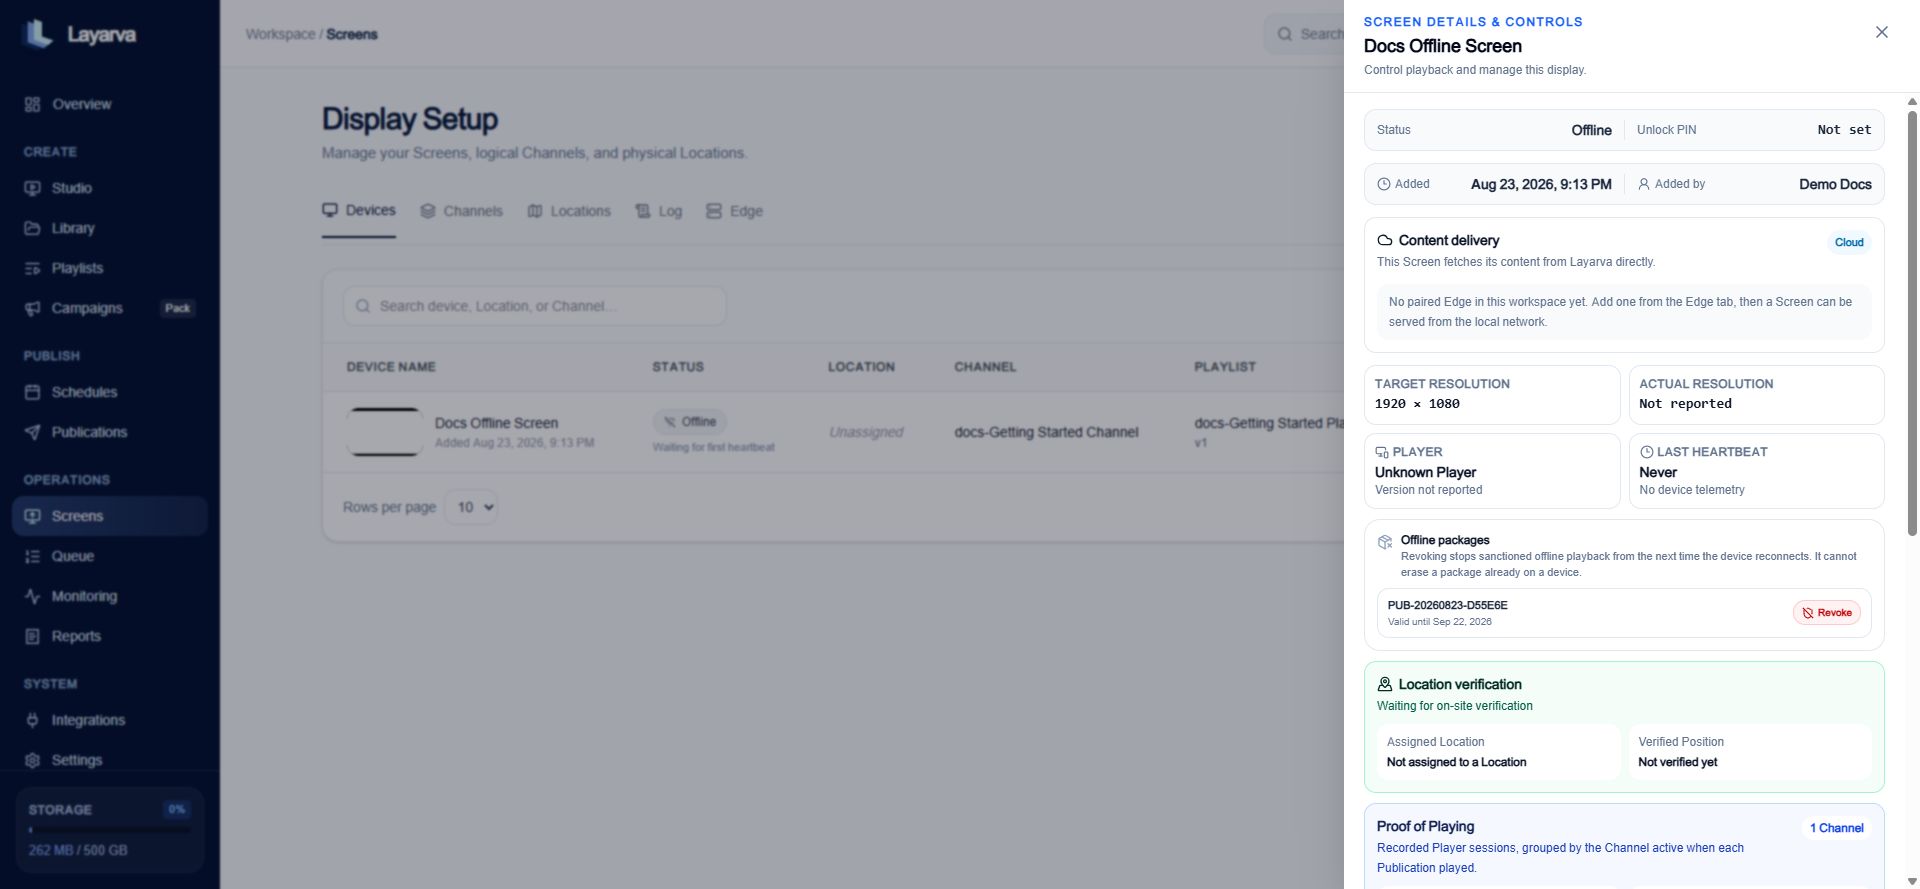
Task: Click the Not assigned to a Location text
Action: click(x=1456, y=762)
